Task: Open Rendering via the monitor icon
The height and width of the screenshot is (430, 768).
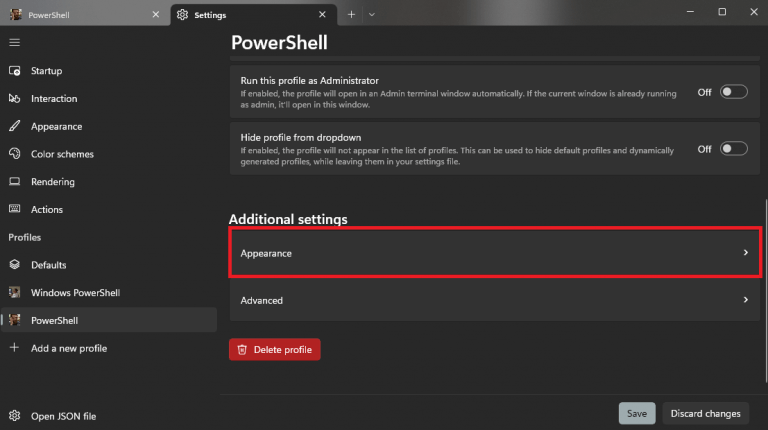Action: [x=15, y=182]
